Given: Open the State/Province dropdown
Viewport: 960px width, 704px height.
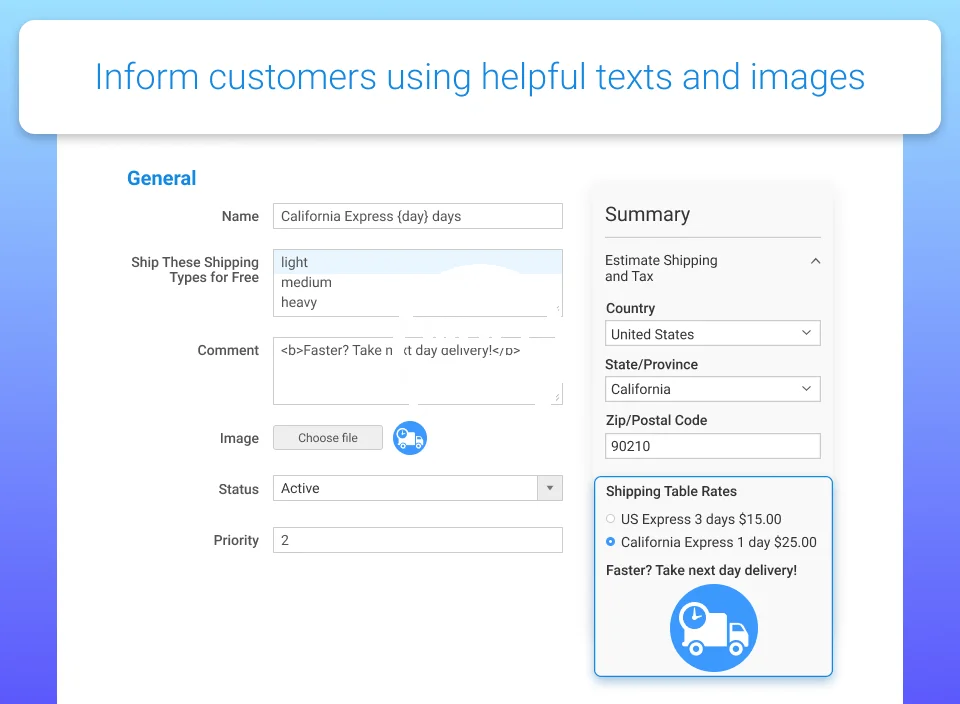Looking at the screenshot, I should point(712,389).
